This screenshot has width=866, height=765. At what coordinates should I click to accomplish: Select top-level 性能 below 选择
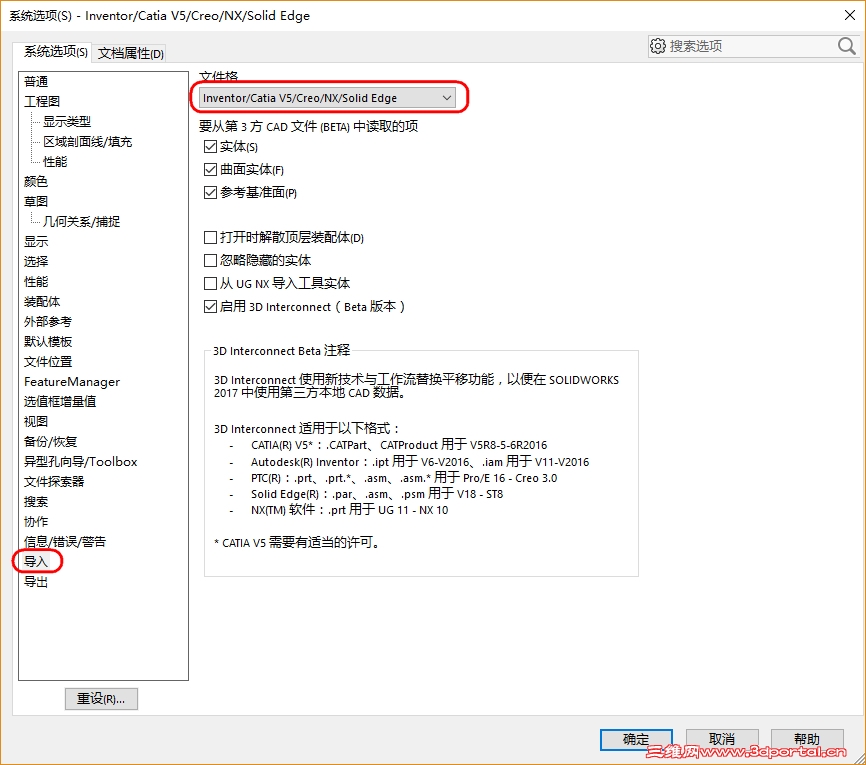click(x=36, y=282)
